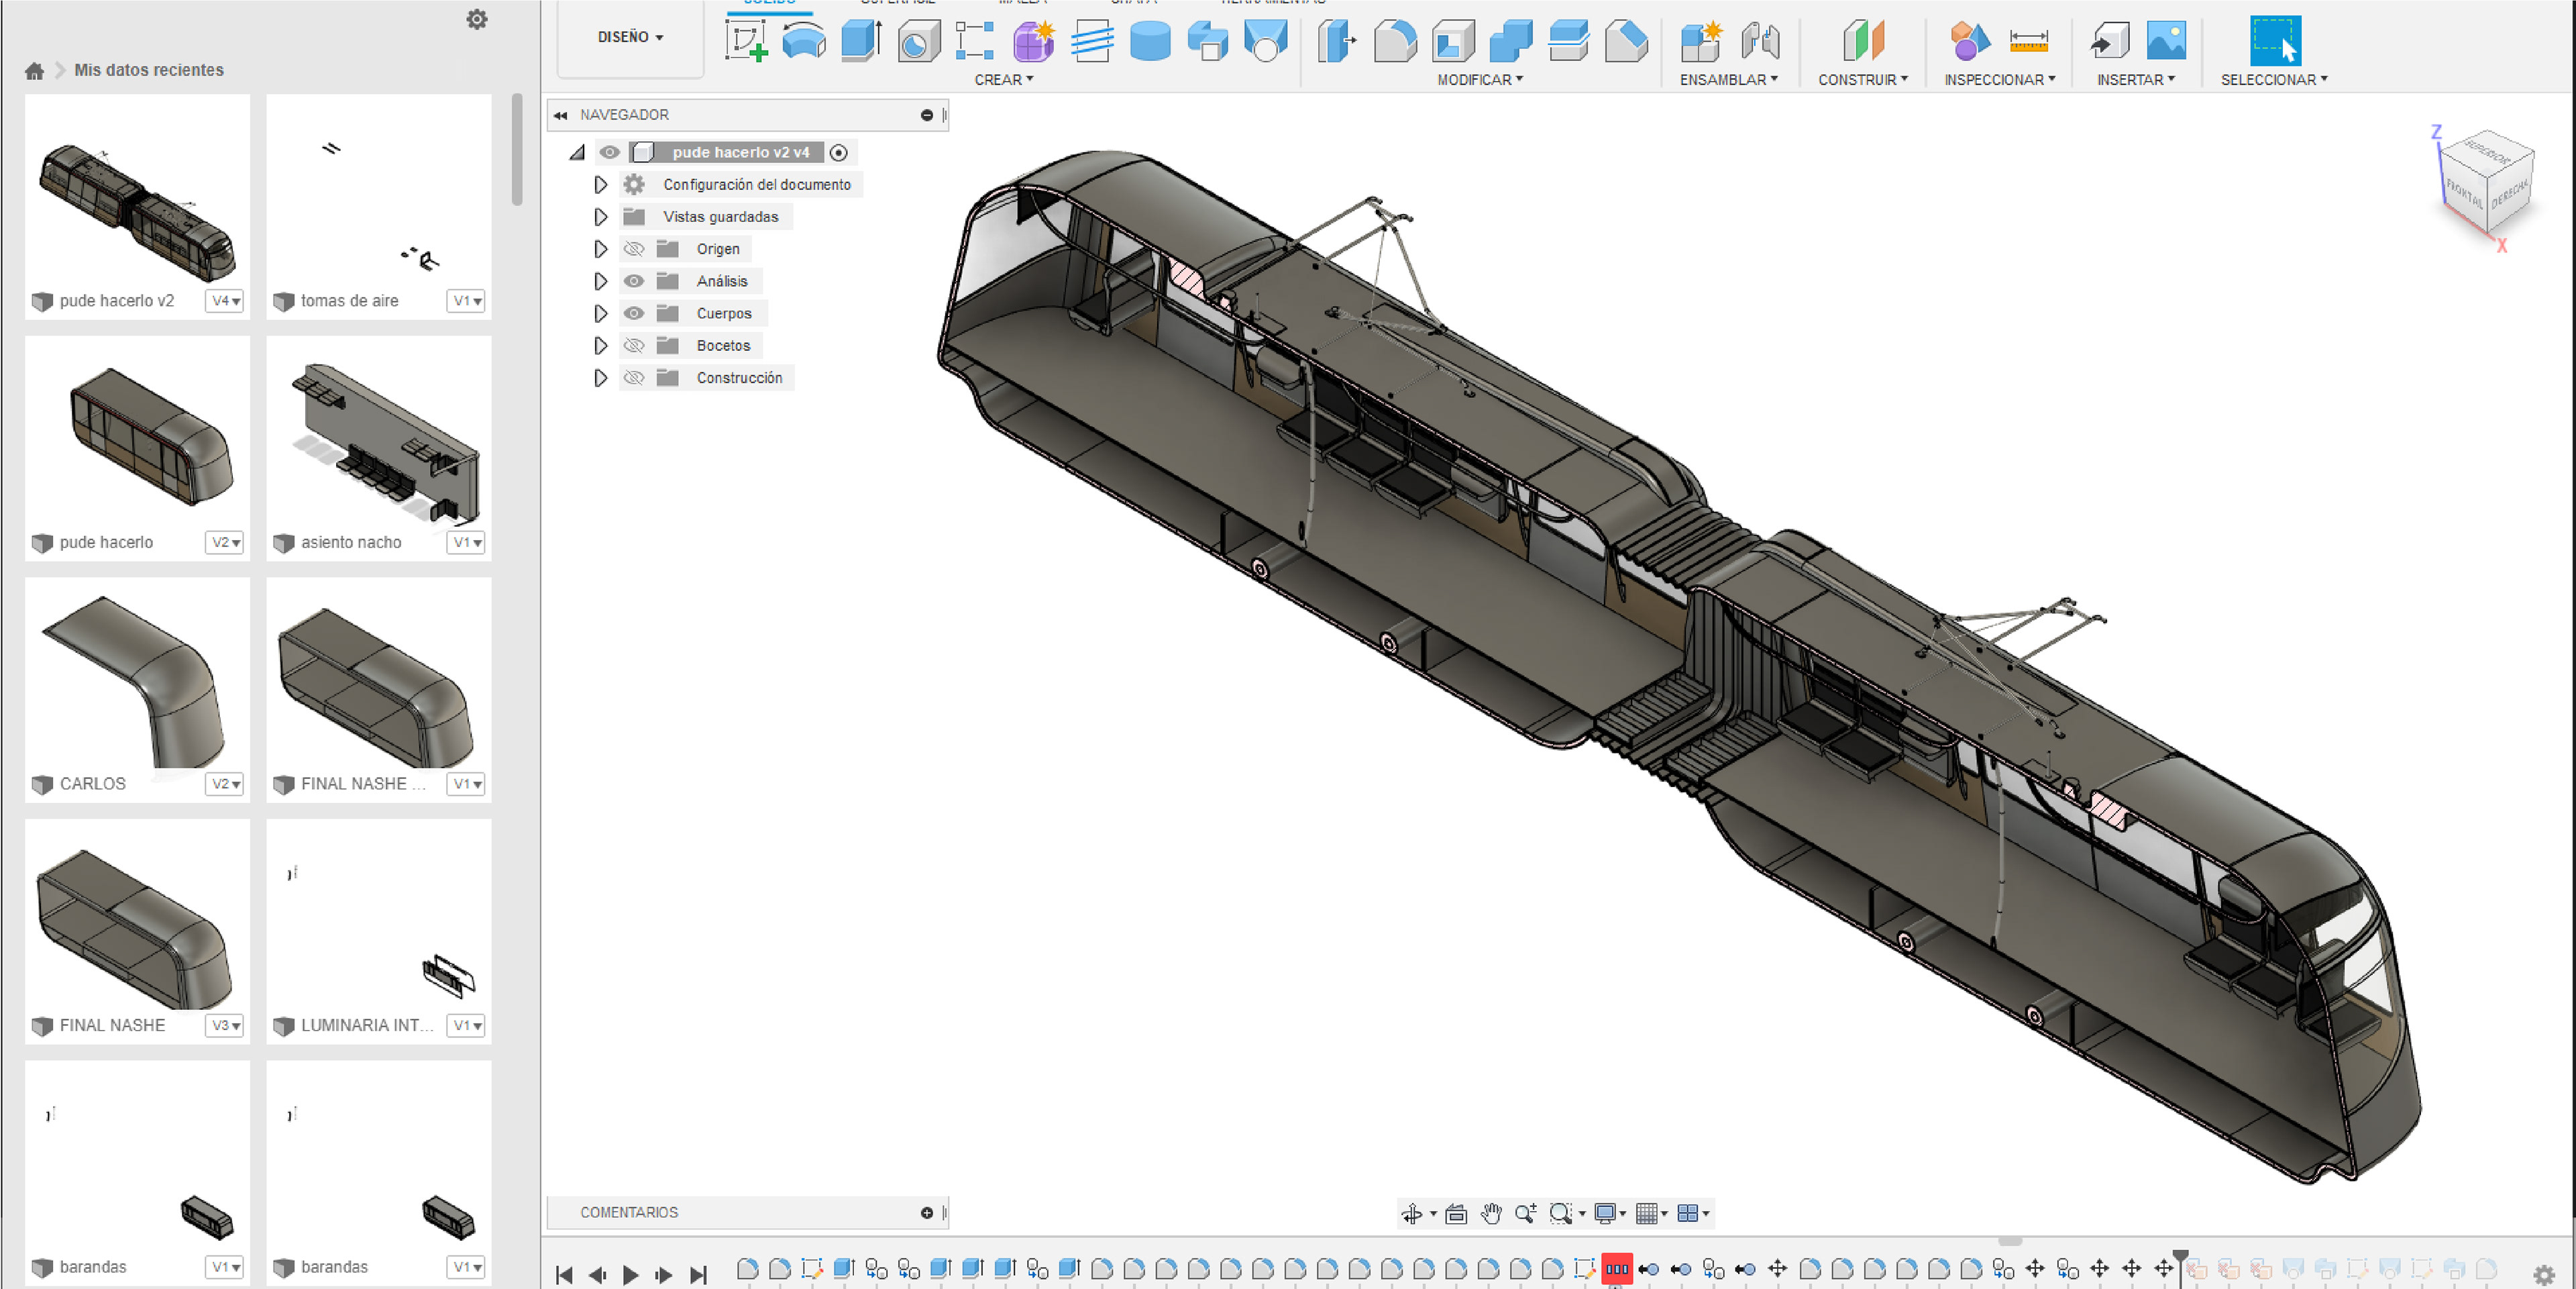Screen dimensions: 2576x1289
Task: Open the INSPECCIONAR menu
Action: [1998, 79]
